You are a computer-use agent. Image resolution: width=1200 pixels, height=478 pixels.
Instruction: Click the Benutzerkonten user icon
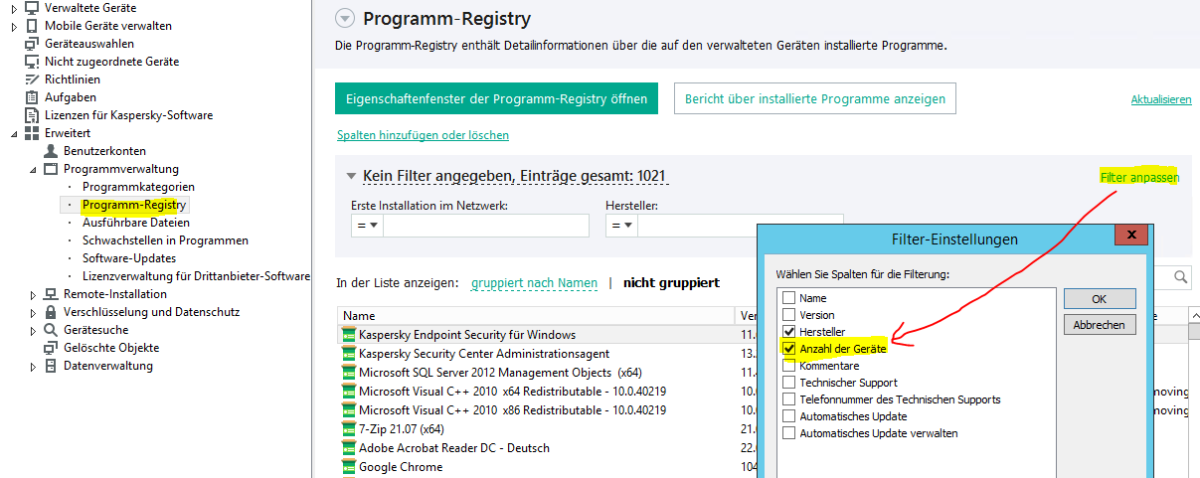tap(51, 151)
